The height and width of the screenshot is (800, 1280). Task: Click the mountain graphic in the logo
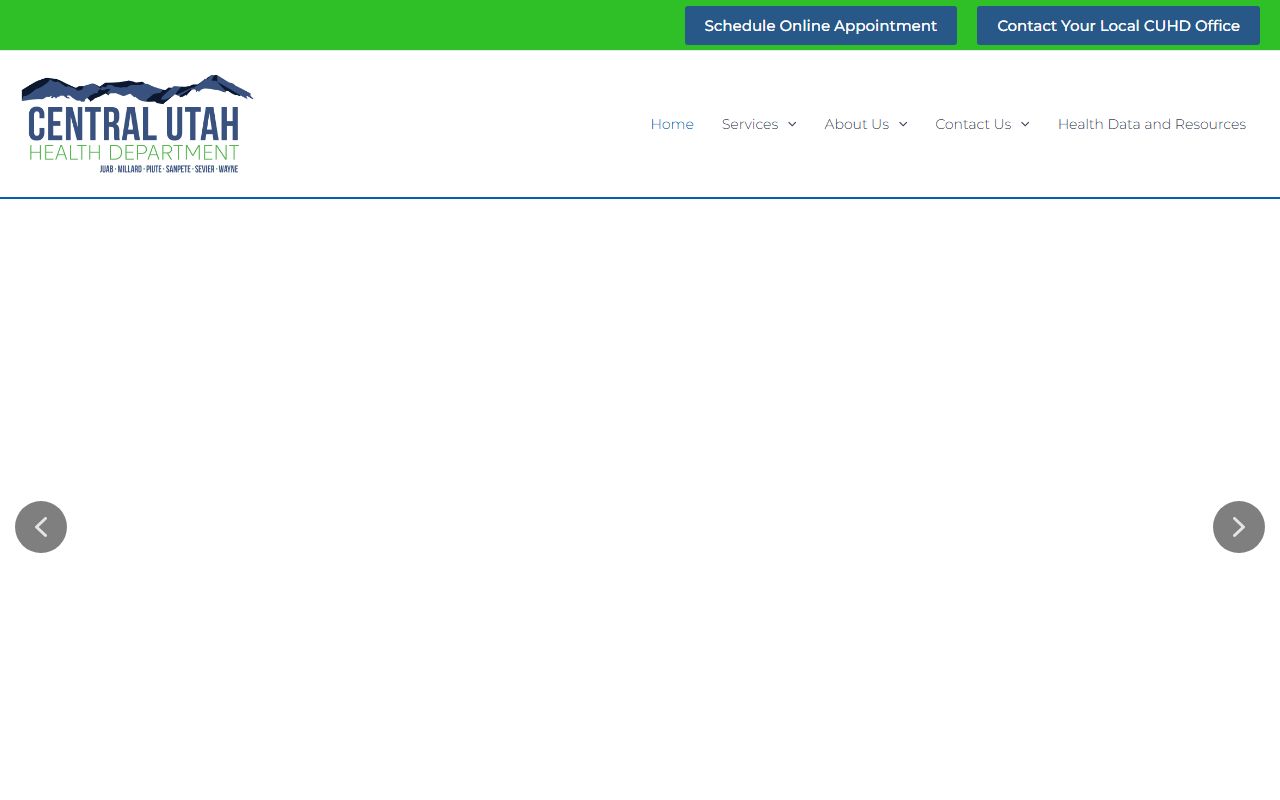point(137,89)
